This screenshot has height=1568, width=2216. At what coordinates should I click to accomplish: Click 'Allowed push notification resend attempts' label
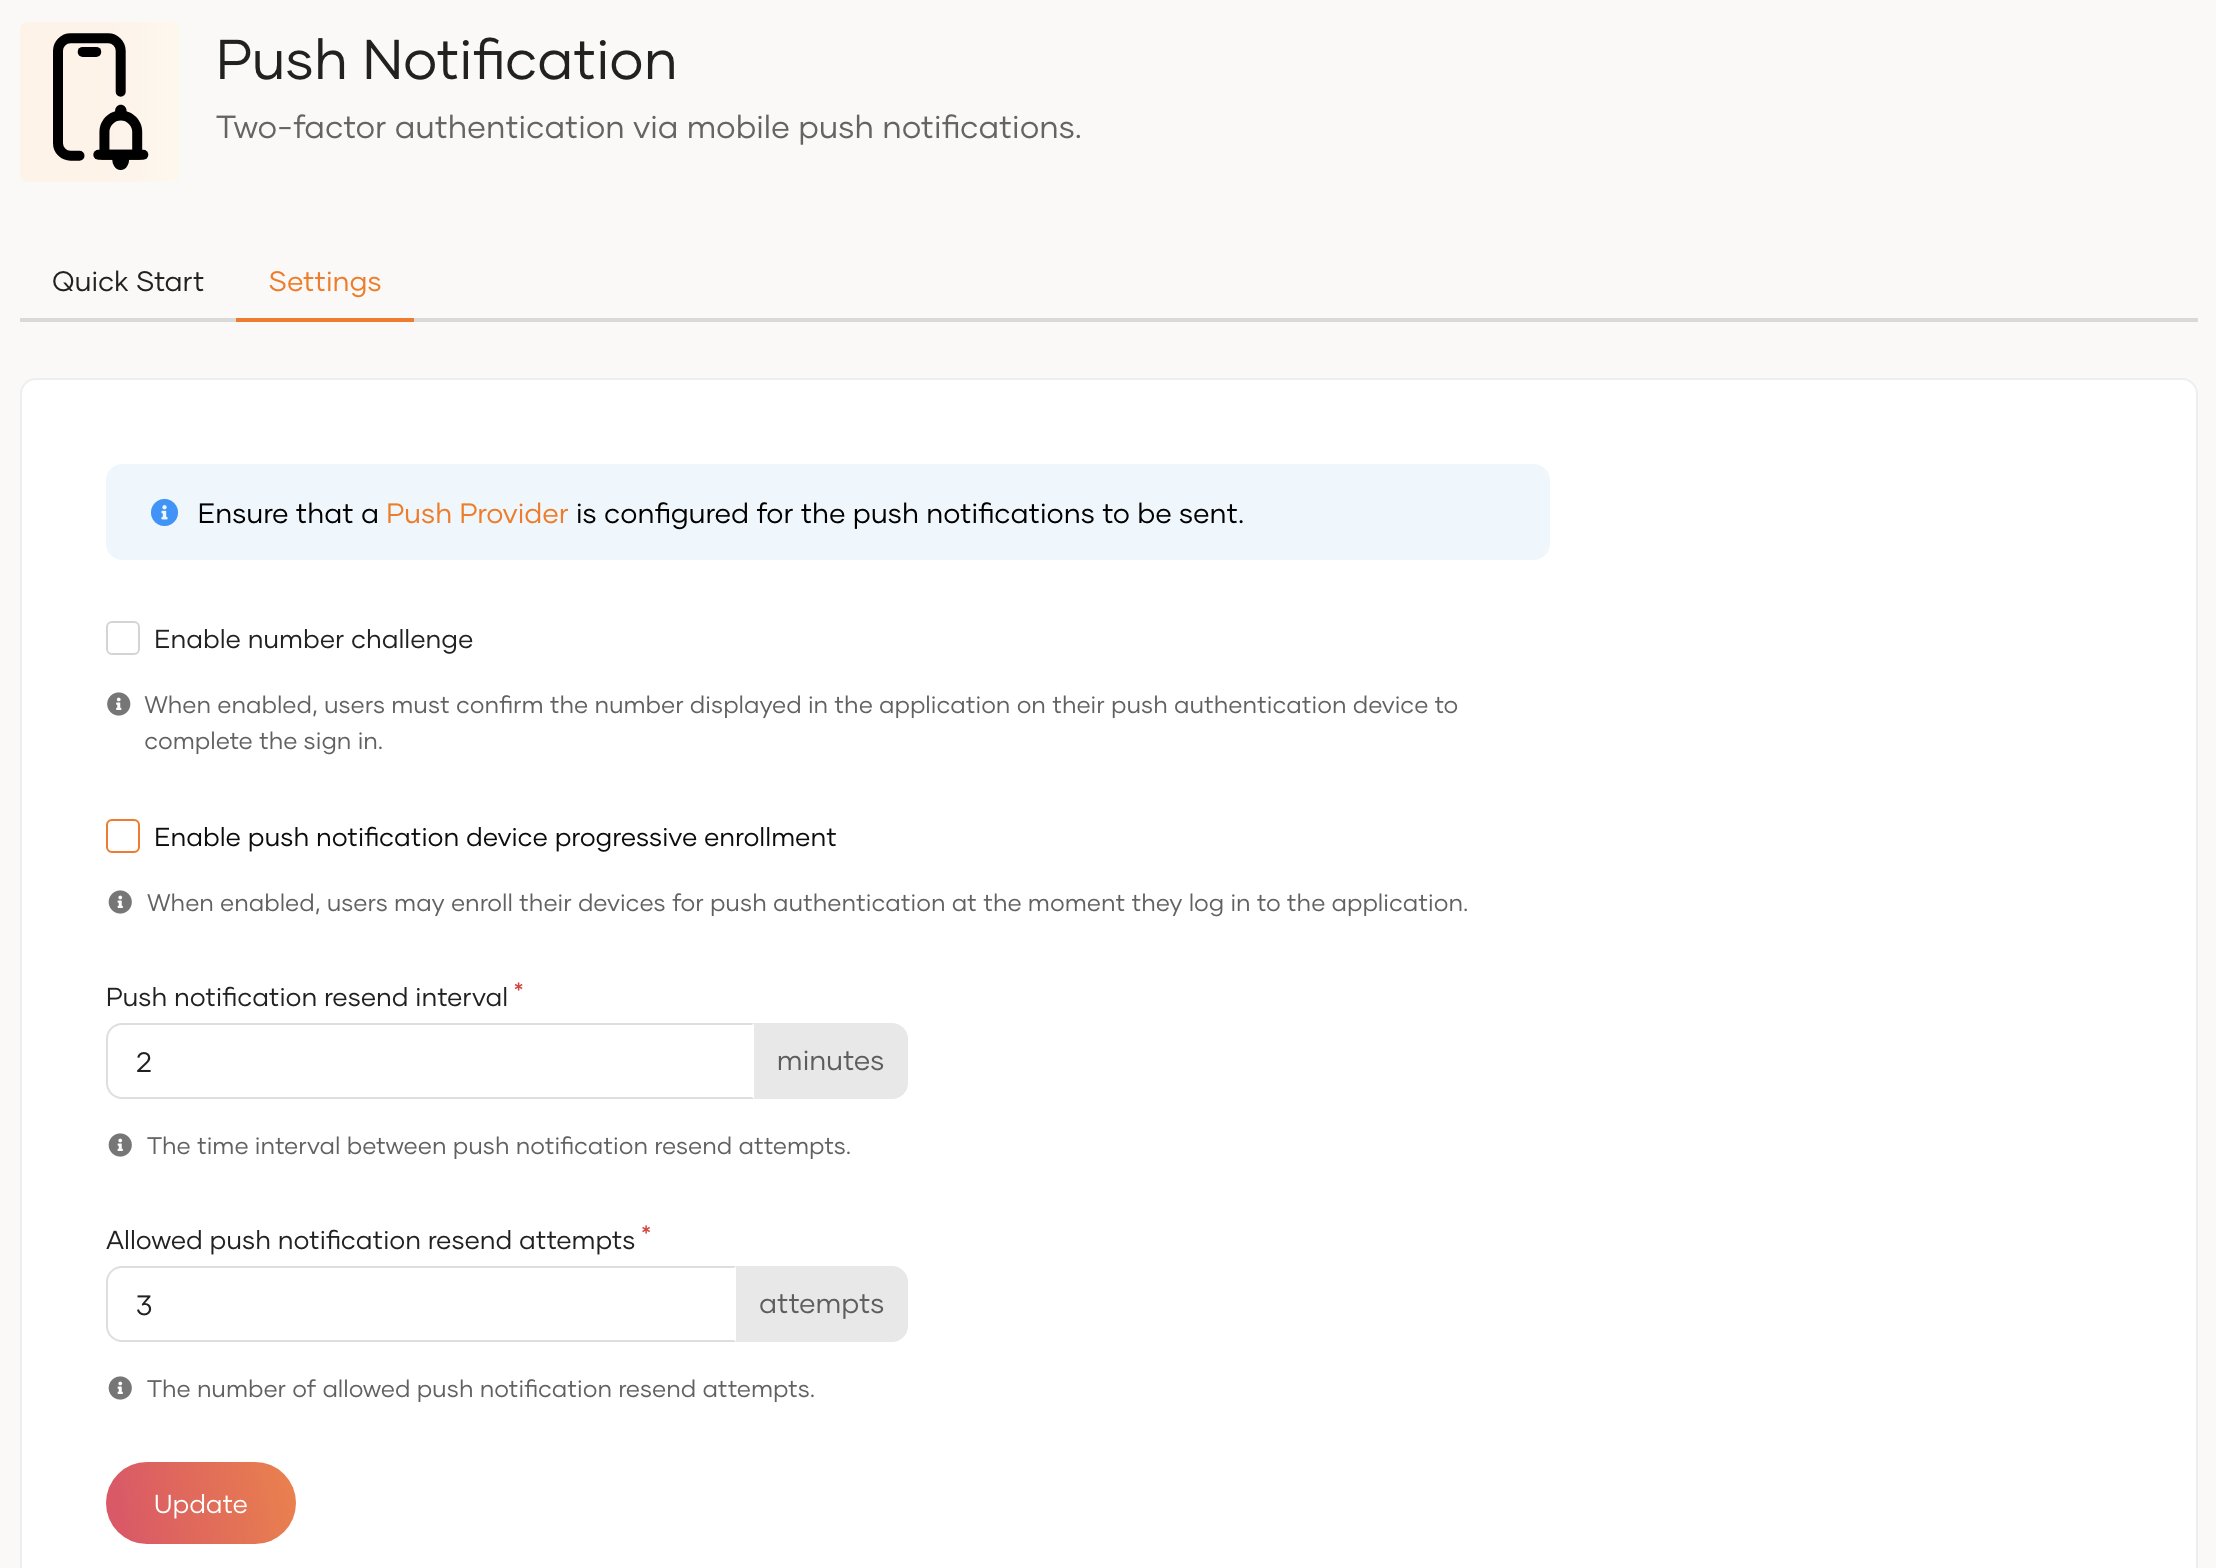click(371, 1240)
